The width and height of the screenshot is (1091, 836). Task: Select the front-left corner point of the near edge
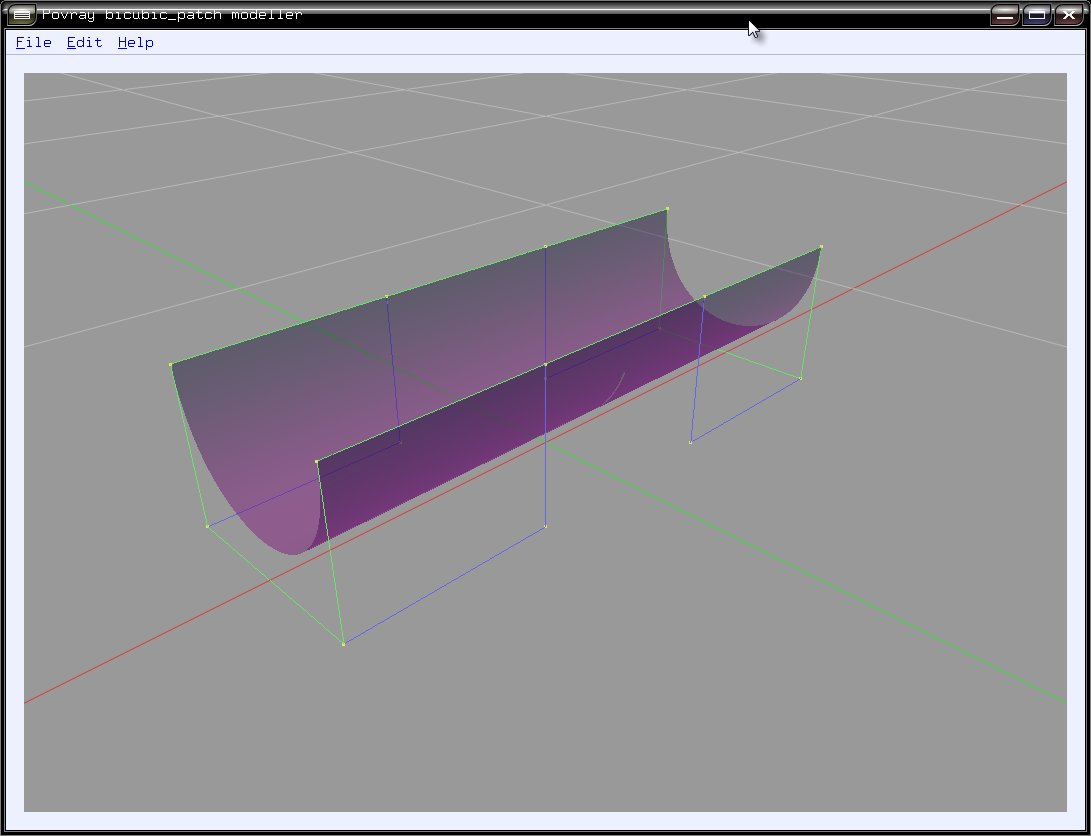[317, 462]
